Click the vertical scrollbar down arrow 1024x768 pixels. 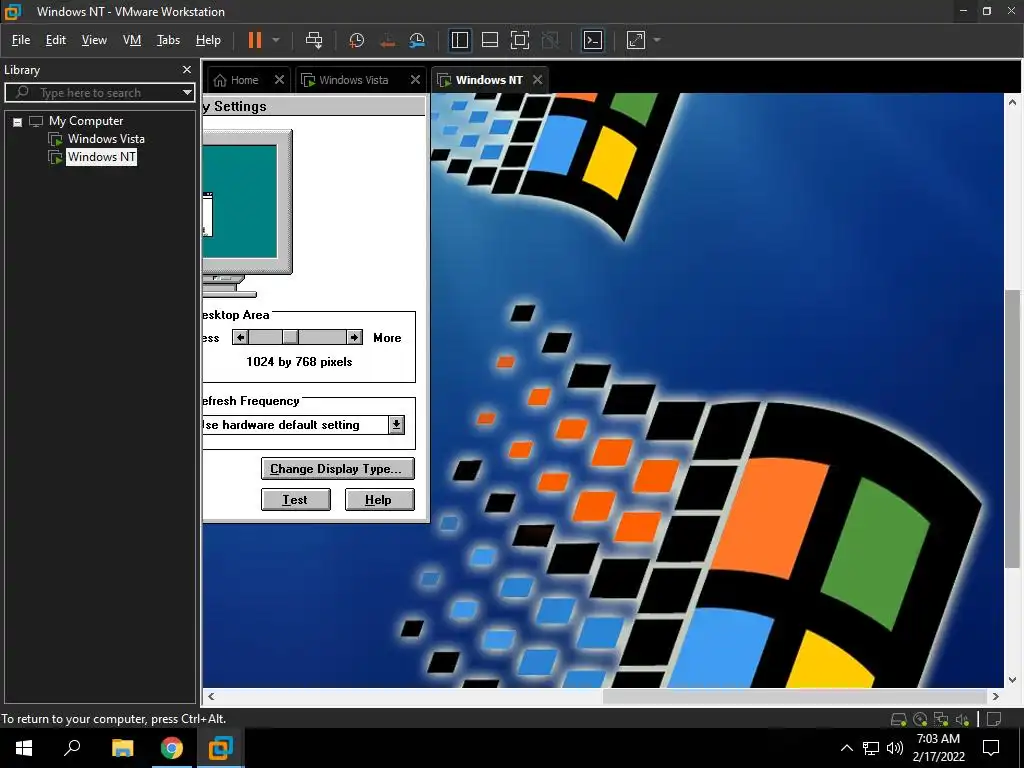pos(1012,680)
